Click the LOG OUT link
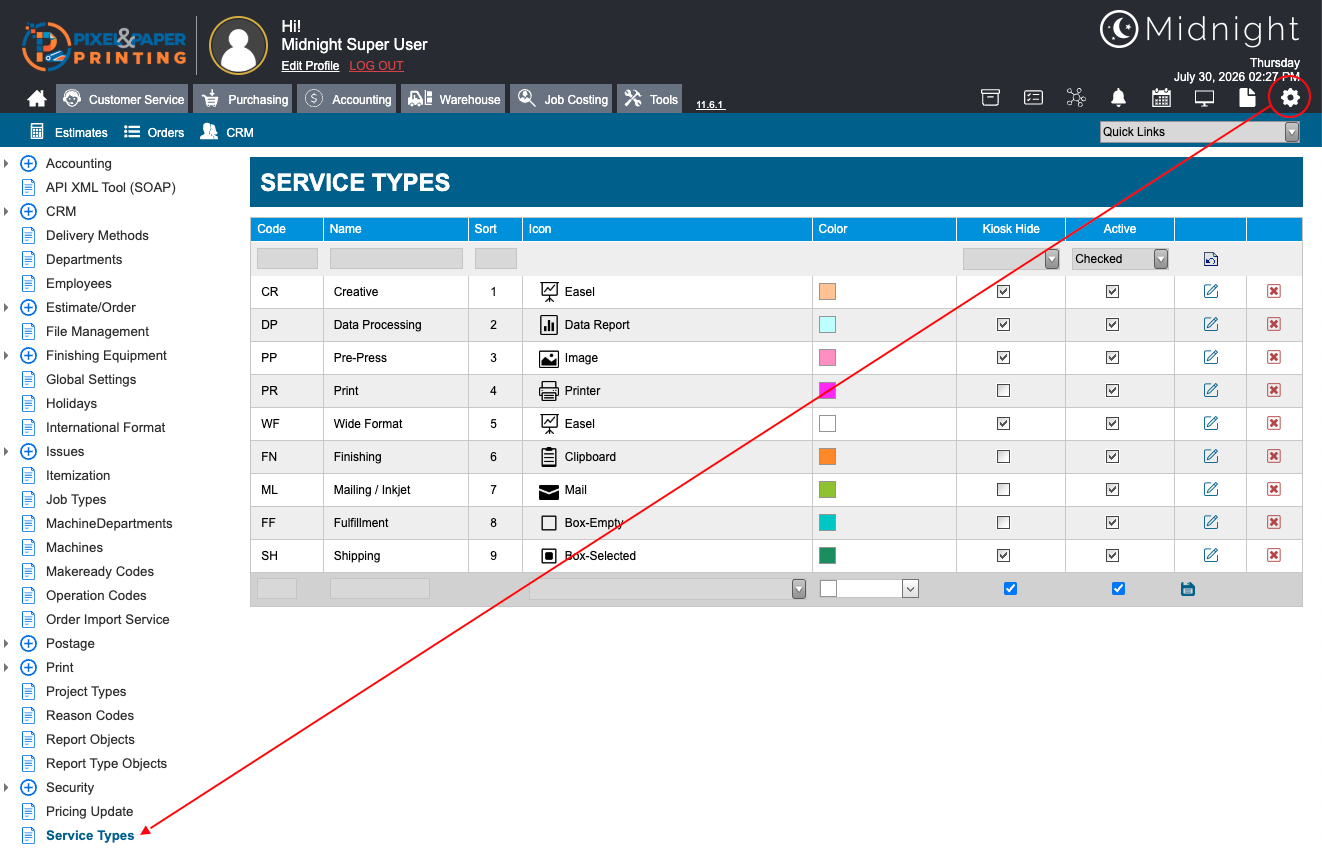1322x851 pixels. tap(376, 66)
